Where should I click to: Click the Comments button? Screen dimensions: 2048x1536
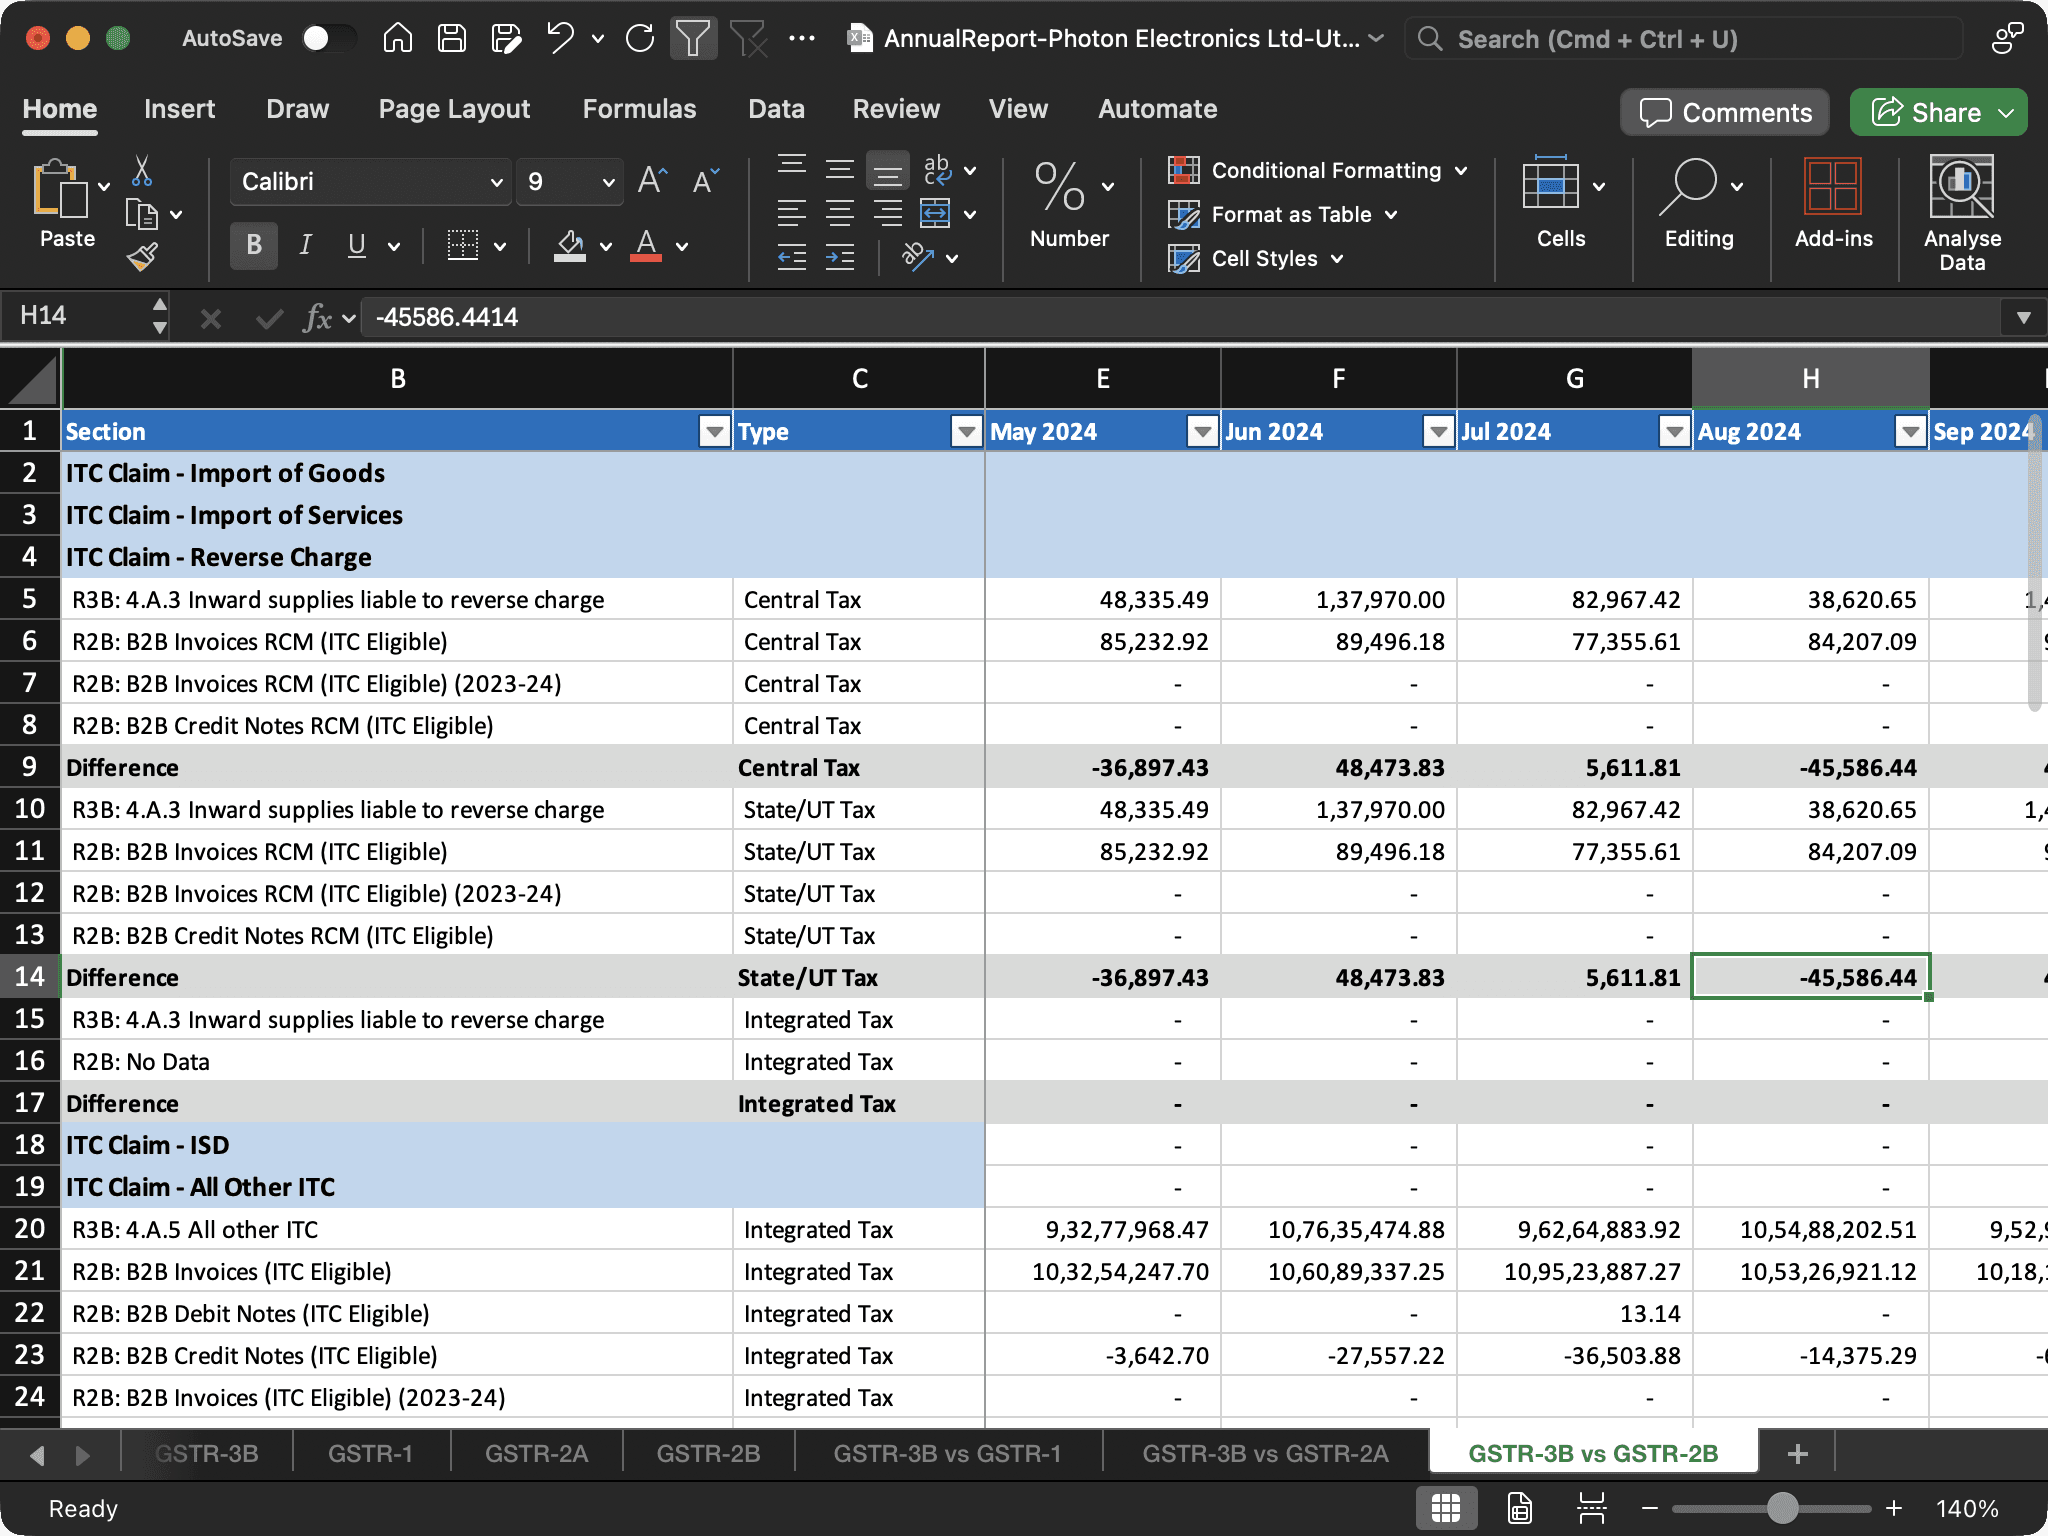1725,112
